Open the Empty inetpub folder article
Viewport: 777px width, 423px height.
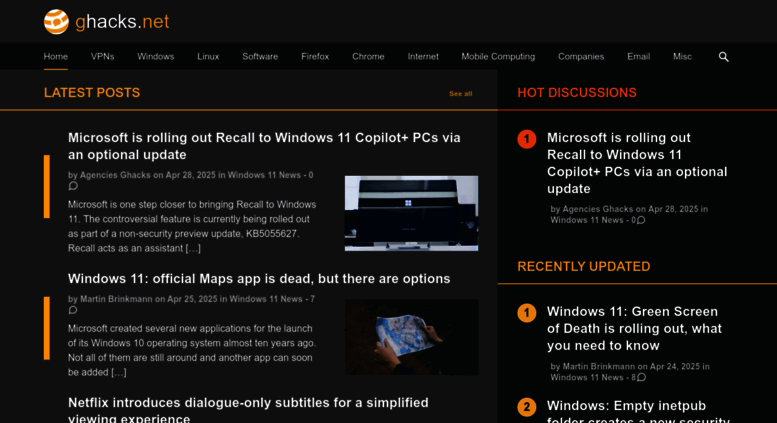638,411
